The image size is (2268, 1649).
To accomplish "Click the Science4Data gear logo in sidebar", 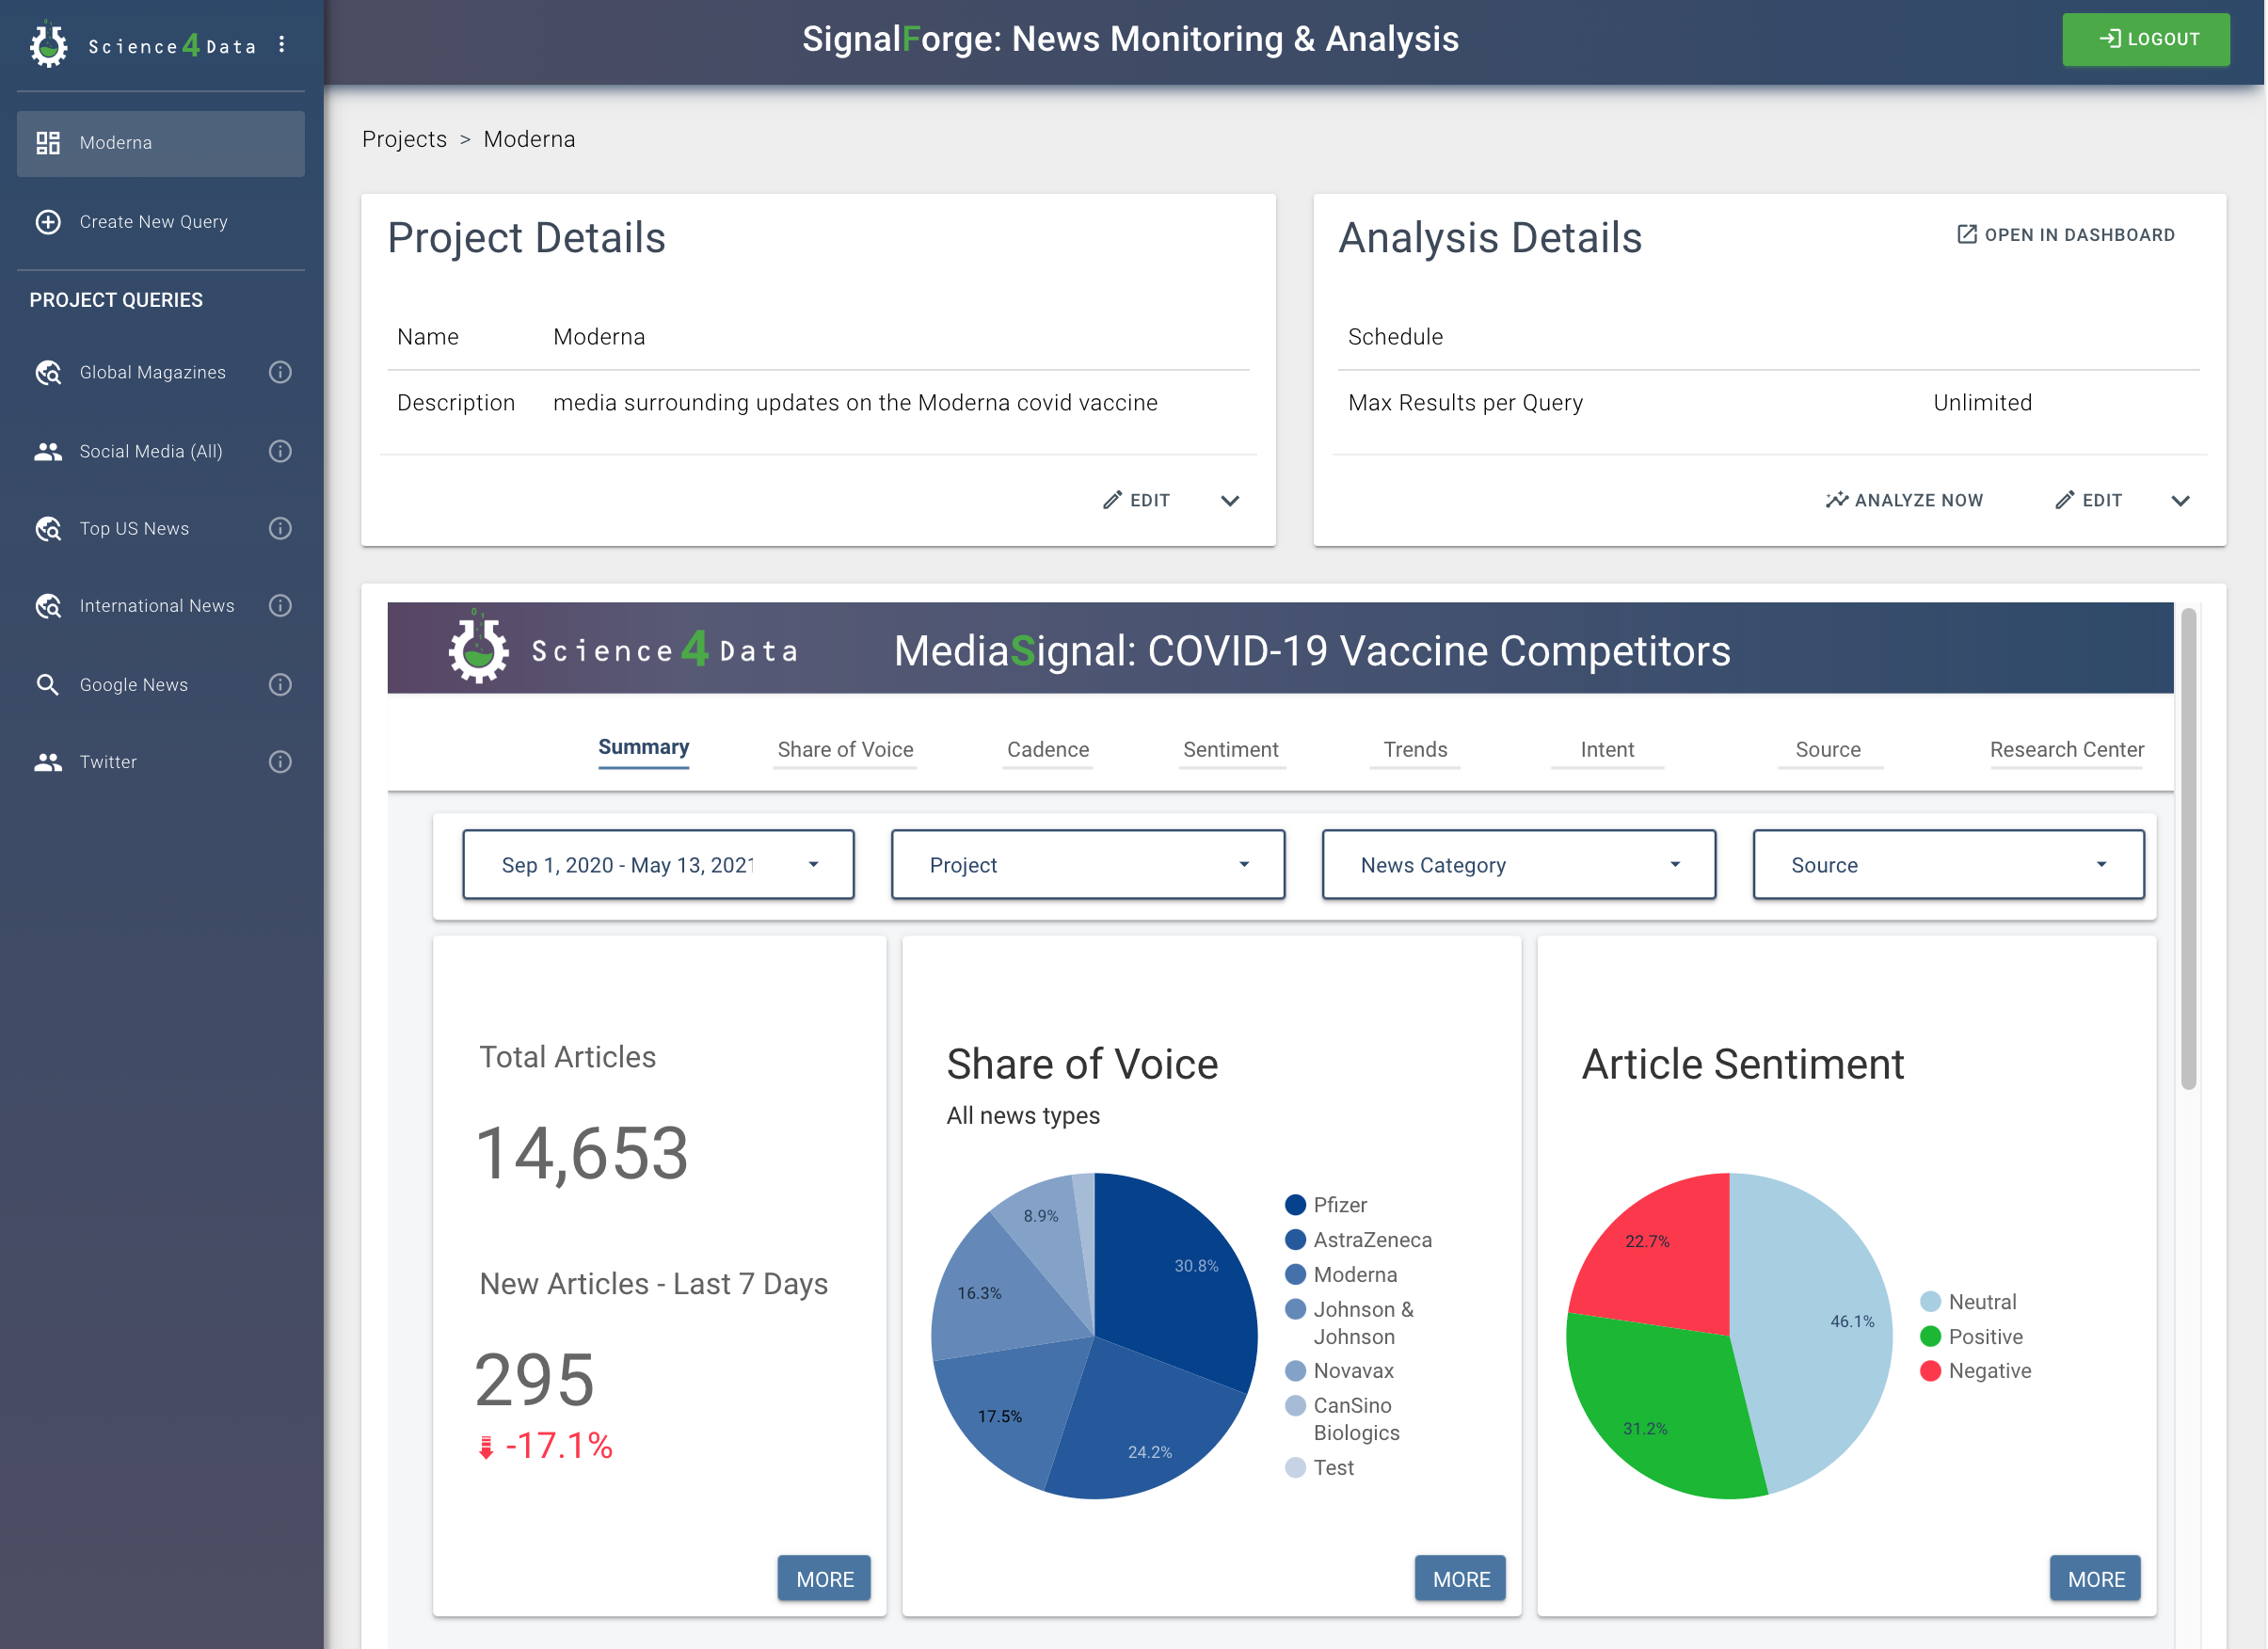I will pyautogui.click(x=48, y=44).
